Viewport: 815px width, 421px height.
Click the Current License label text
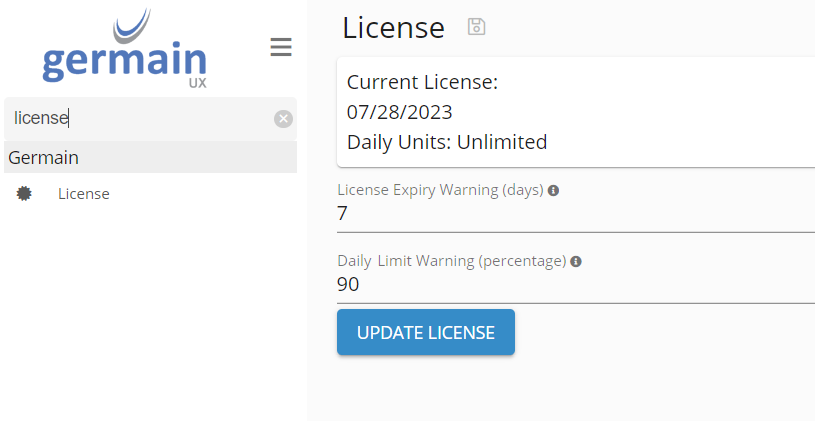pyautogui.click(x=422, y=82)
